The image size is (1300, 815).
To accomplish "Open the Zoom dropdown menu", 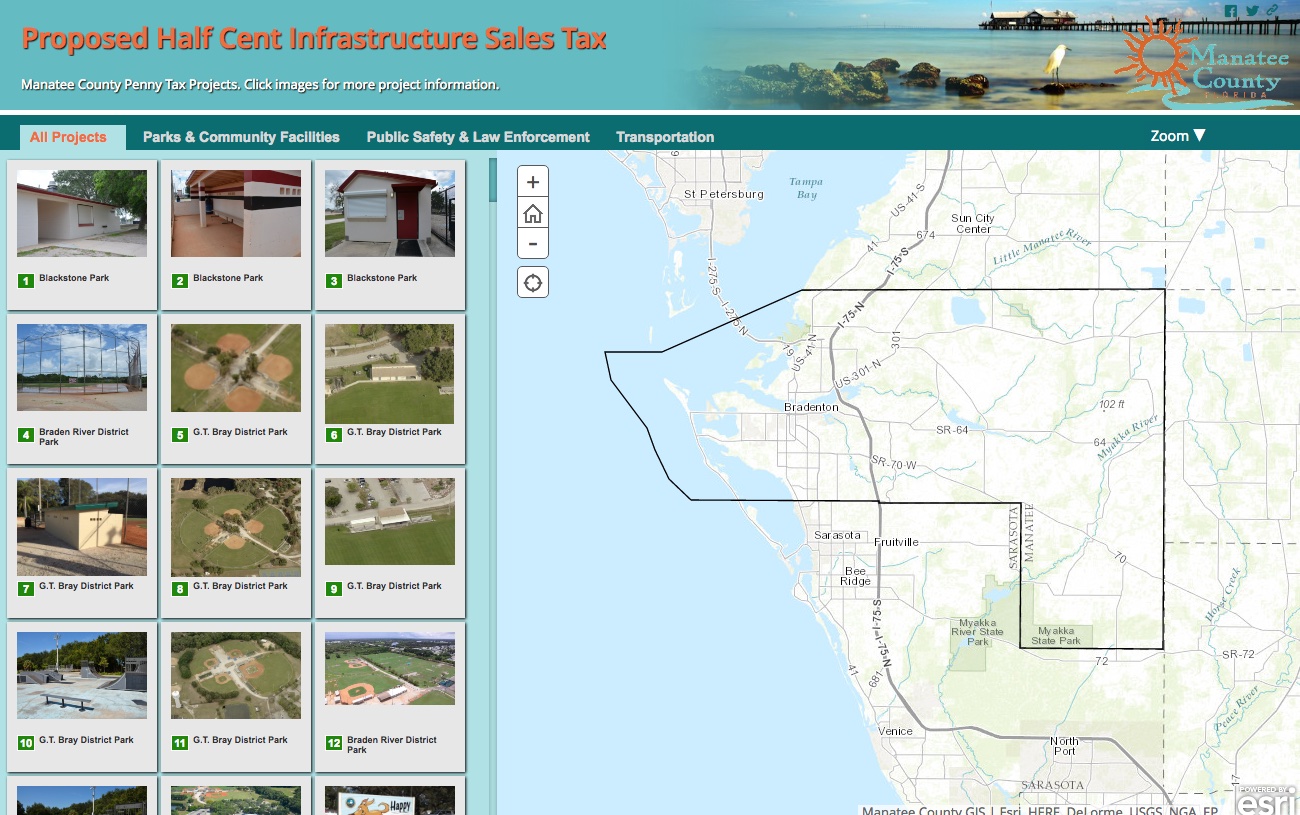I will coord(1178,136).
